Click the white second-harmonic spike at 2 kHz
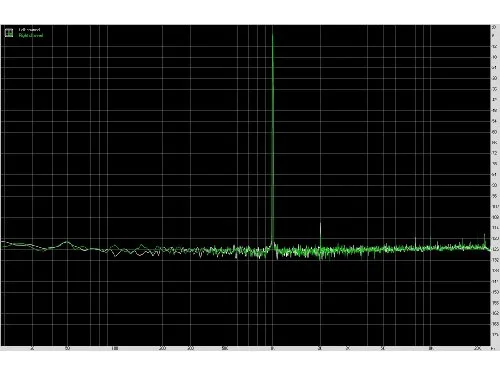 coord(320,224)
